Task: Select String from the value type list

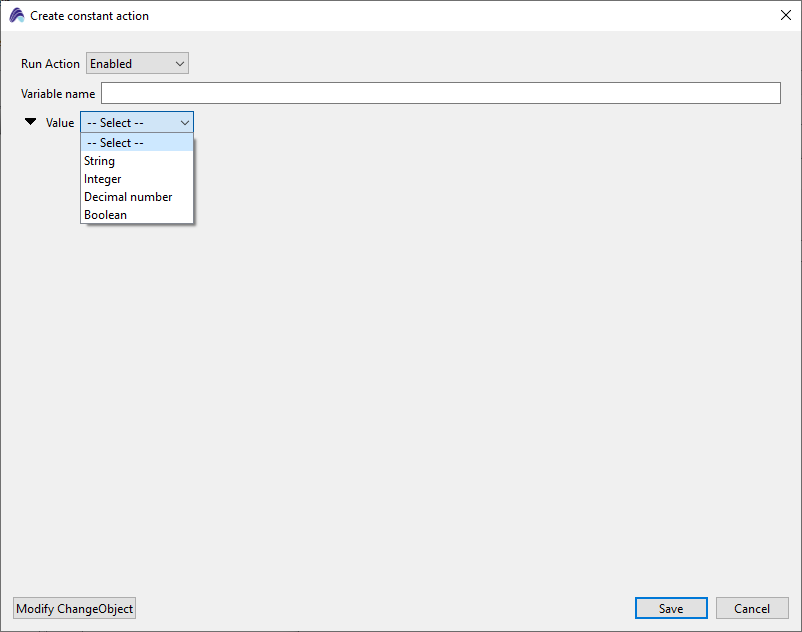Action: click(100, 161)
